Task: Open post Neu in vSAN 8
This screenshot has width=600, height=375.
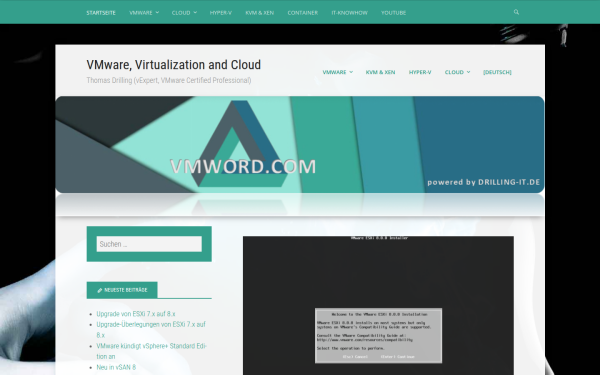Action: point(116,367)
